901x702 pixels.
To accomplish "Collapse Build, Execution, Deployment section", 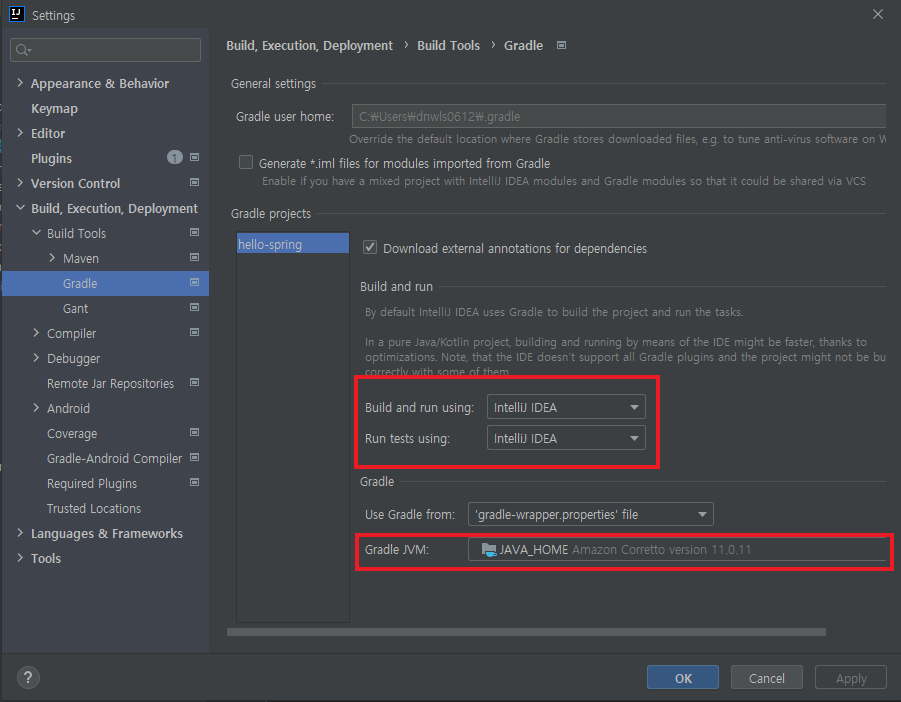I will coord(20,208).
